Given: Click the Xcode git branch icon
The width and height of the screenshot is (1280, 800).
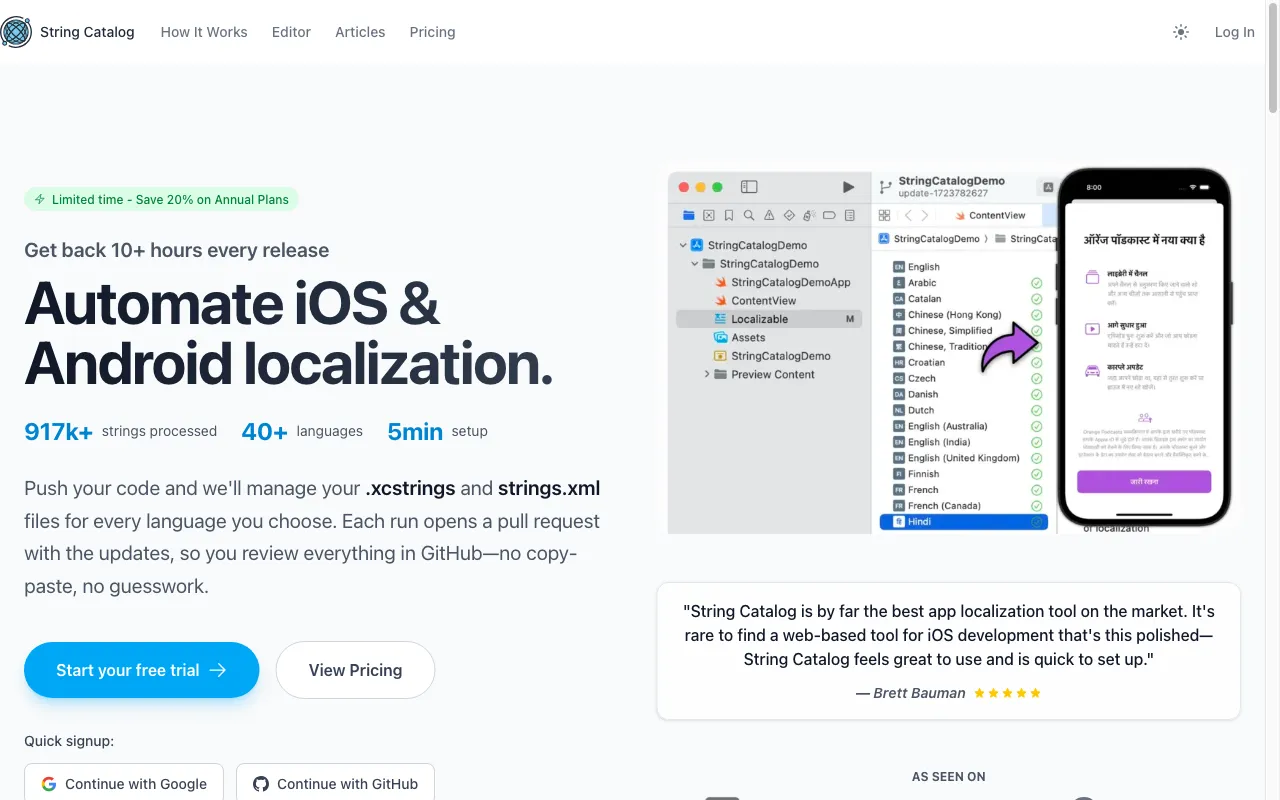Looking at the screenshot, I should 885,187.
